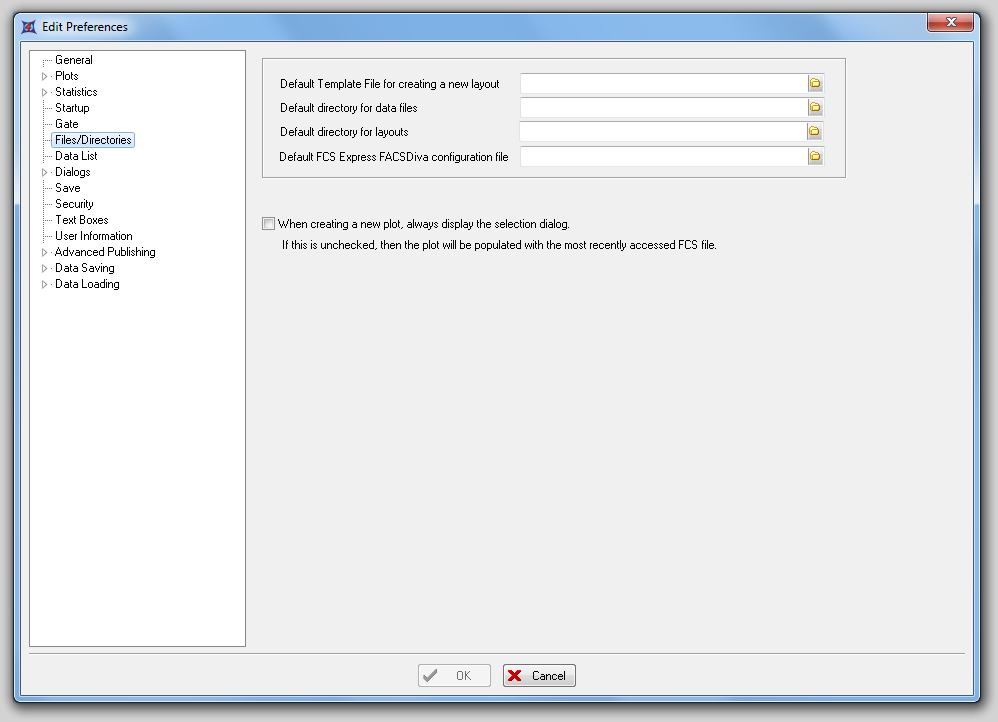This screenshot has width=998, height=722.
Task: Browse for default template file folder icon
Action: tap(815, 84)
